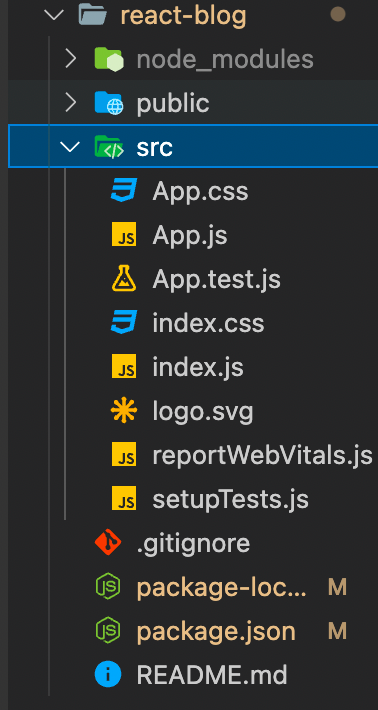
Task: Collapse the react-blog root folder chevron
Action: (55, 15)
